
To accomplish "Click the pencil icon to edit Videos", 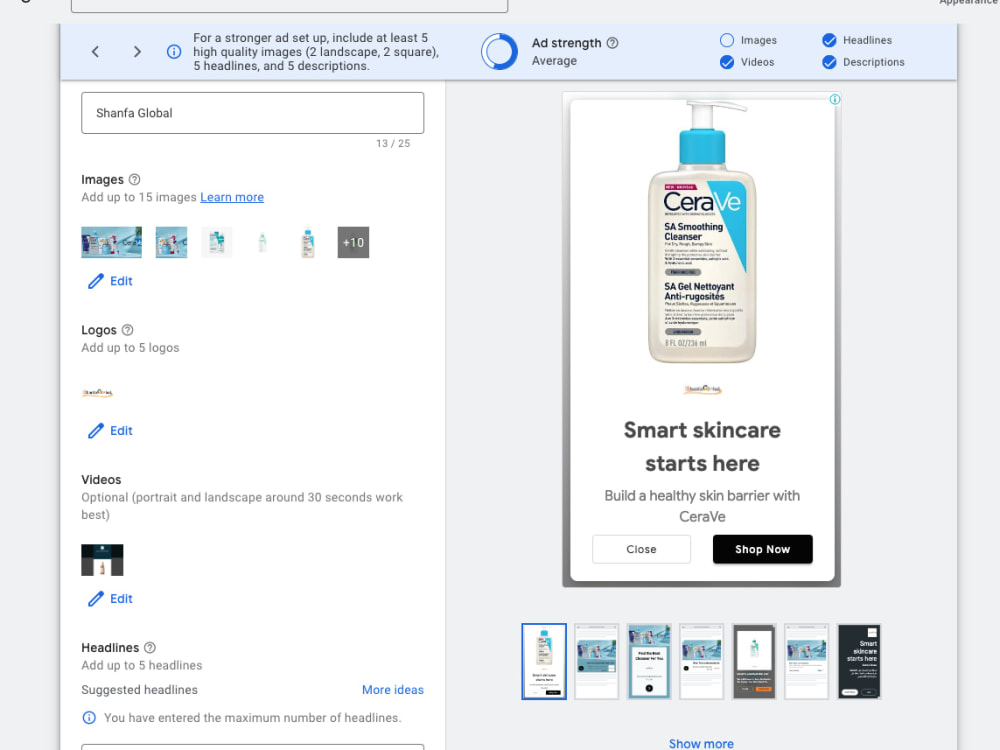I will pyautogui.click(x=96, y=599).
